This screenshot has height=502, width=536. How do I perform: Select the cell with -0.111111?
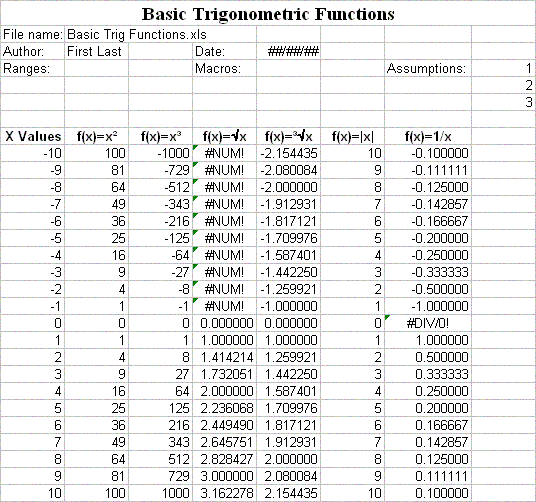point(428,170)
